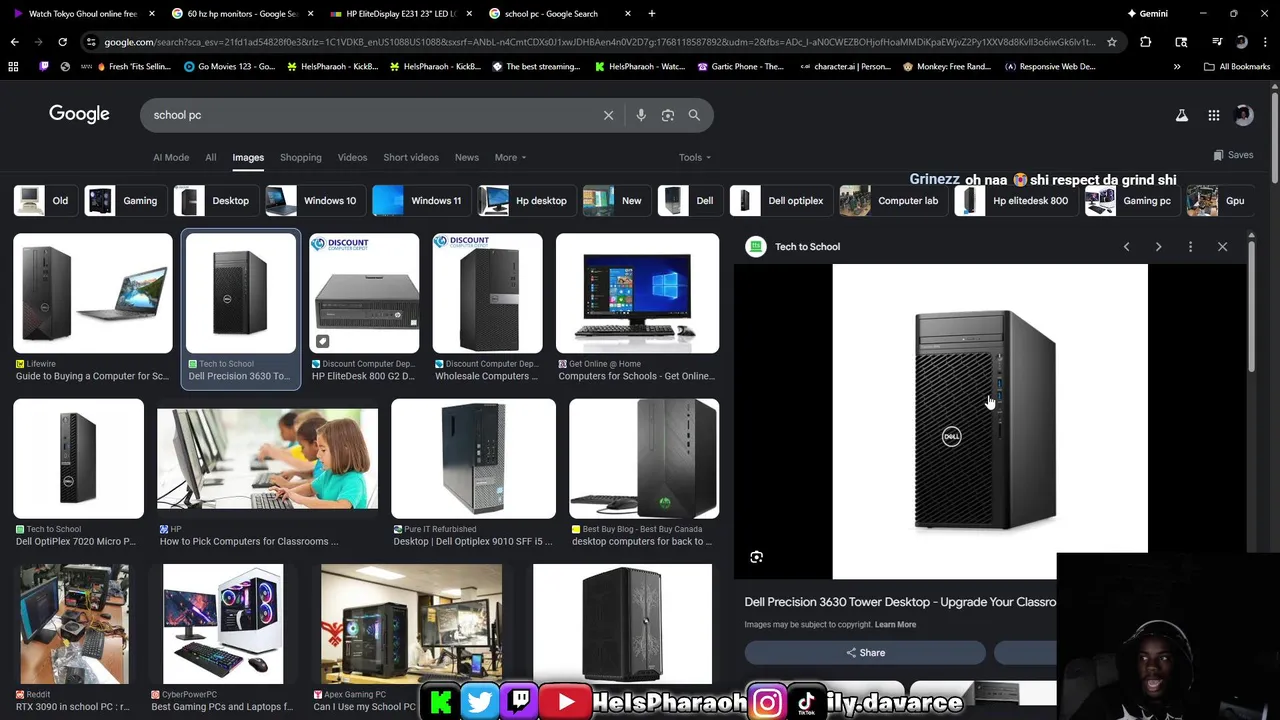The image size is (1280, 720).
Task: Click the Twitter icon in the overlay
Action: (x=480, y=702)
